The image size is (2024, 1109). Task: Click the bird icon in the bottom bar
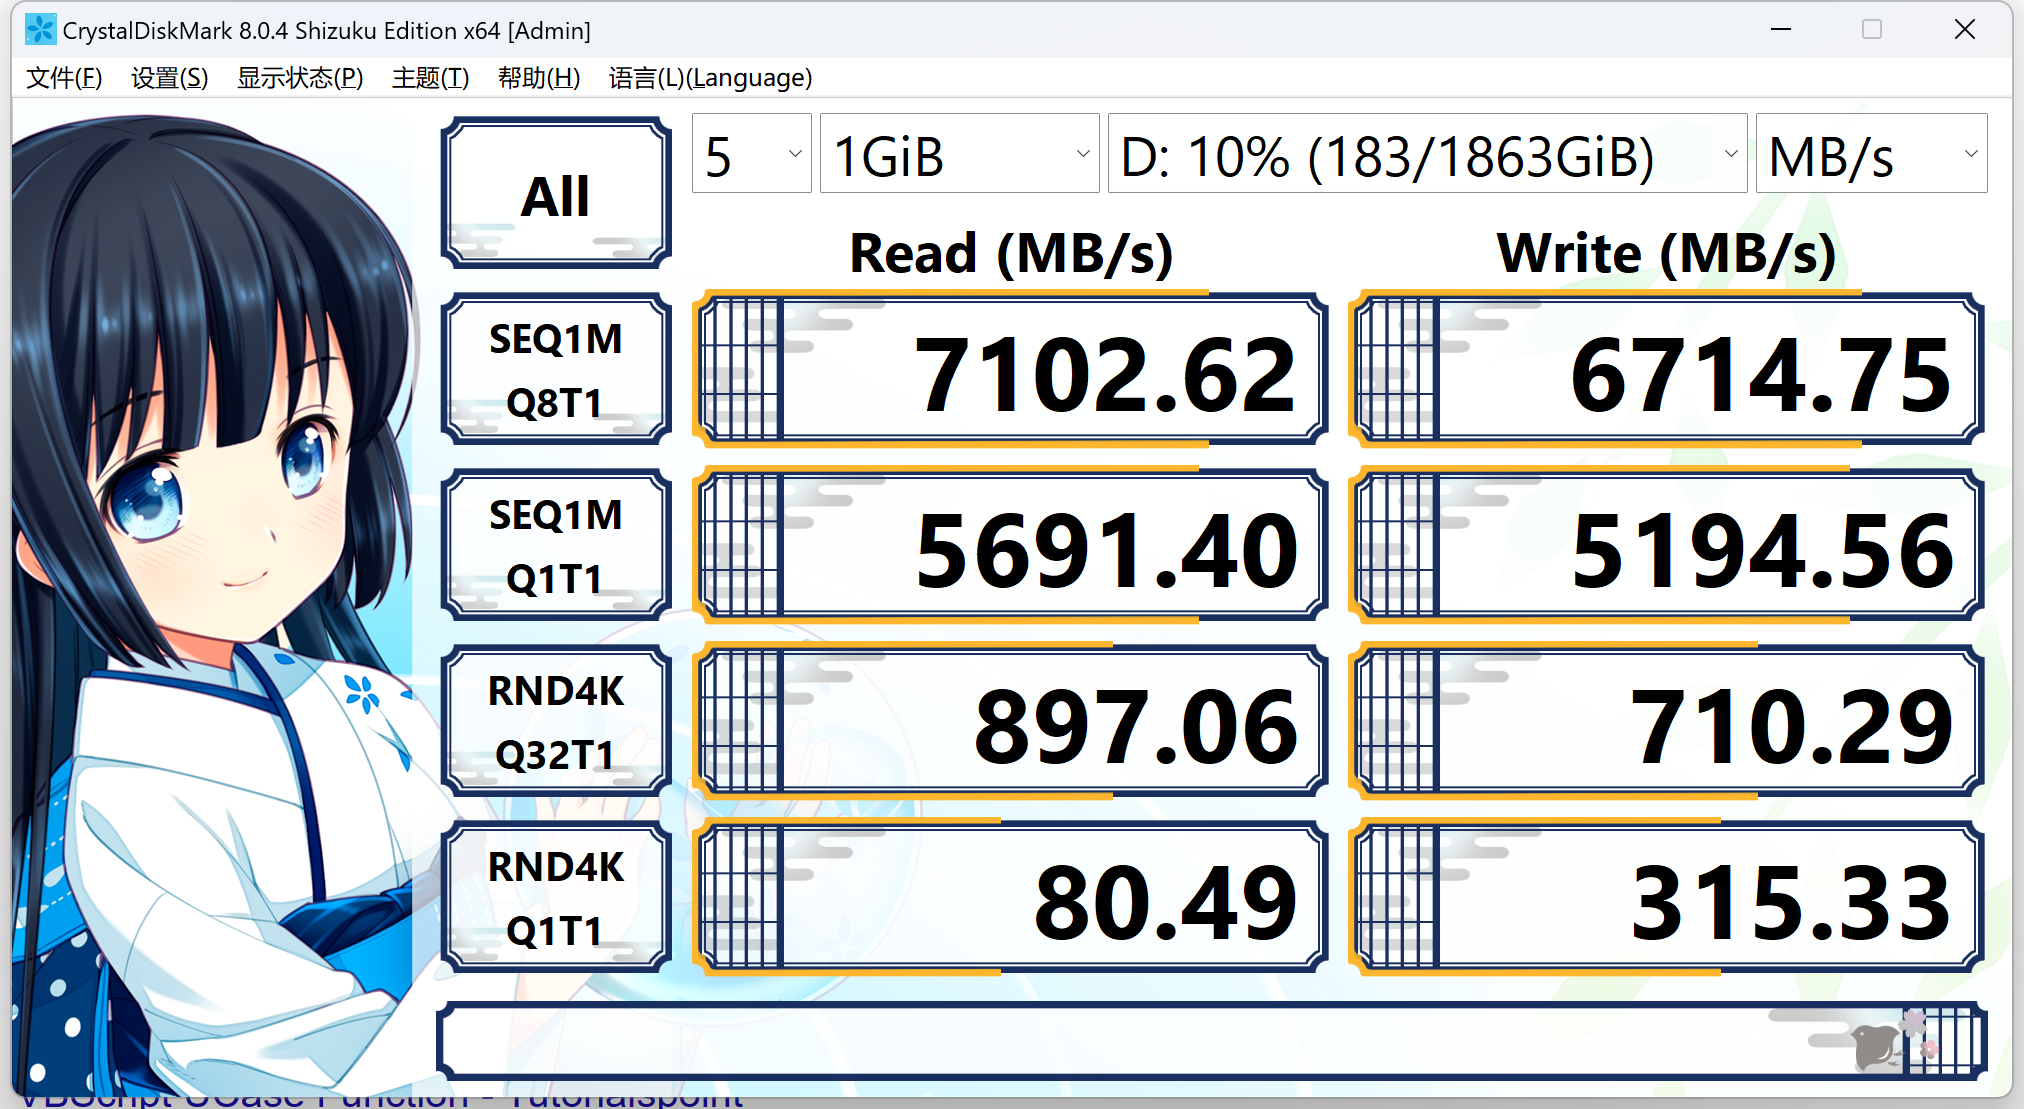click(x=1876, y=1046)
